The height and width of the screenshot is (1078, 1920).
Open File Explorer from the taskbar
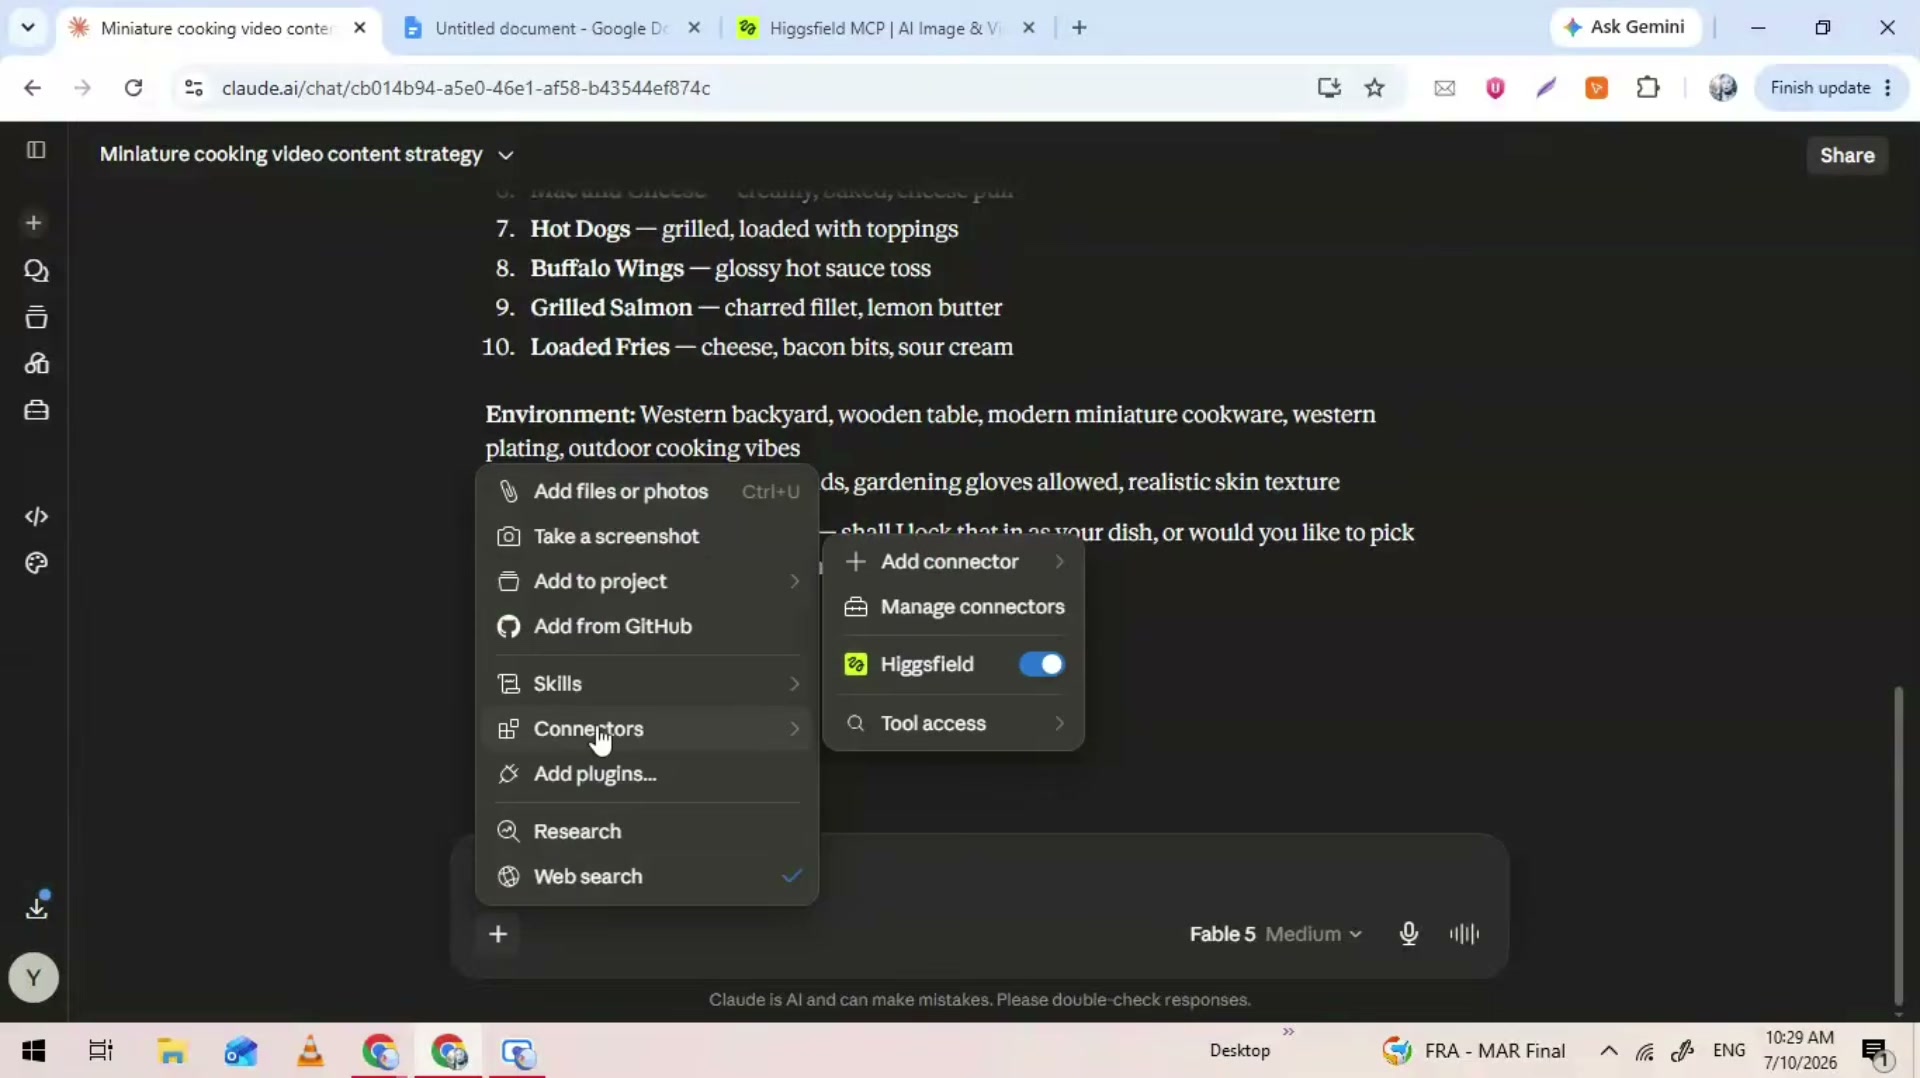[172, 1051]
